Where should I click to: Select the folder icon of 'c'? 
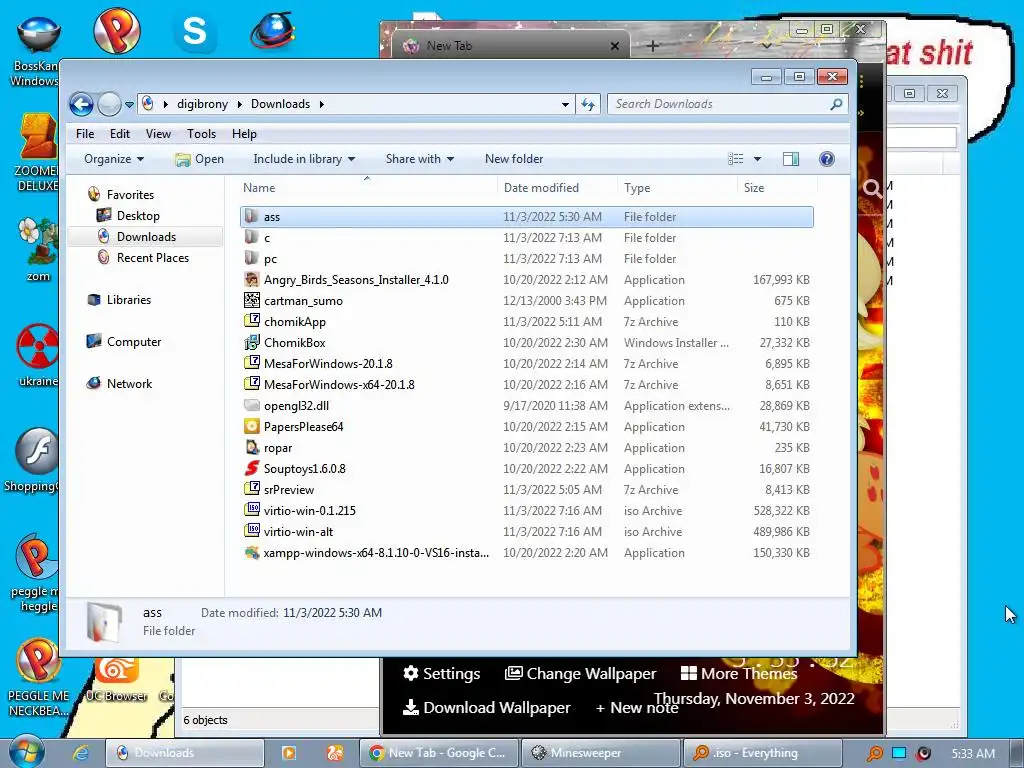point(251,237)
